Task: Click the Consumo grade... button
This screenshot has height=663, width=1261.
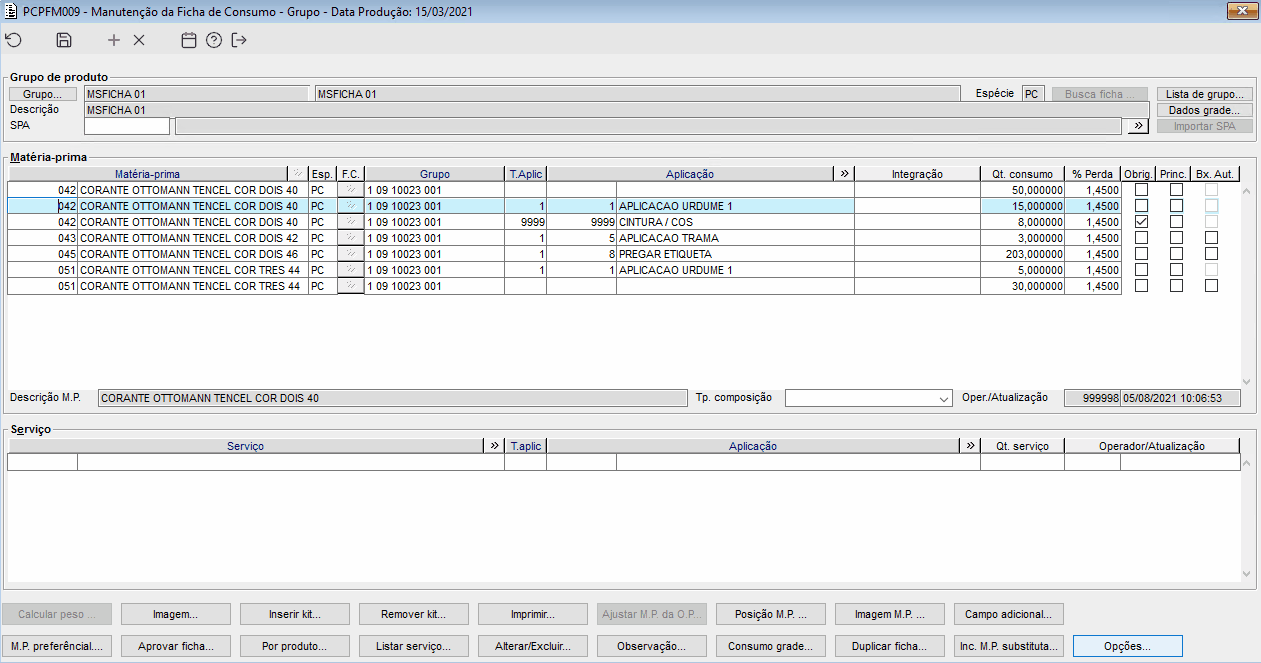Action: coord(771,646)
